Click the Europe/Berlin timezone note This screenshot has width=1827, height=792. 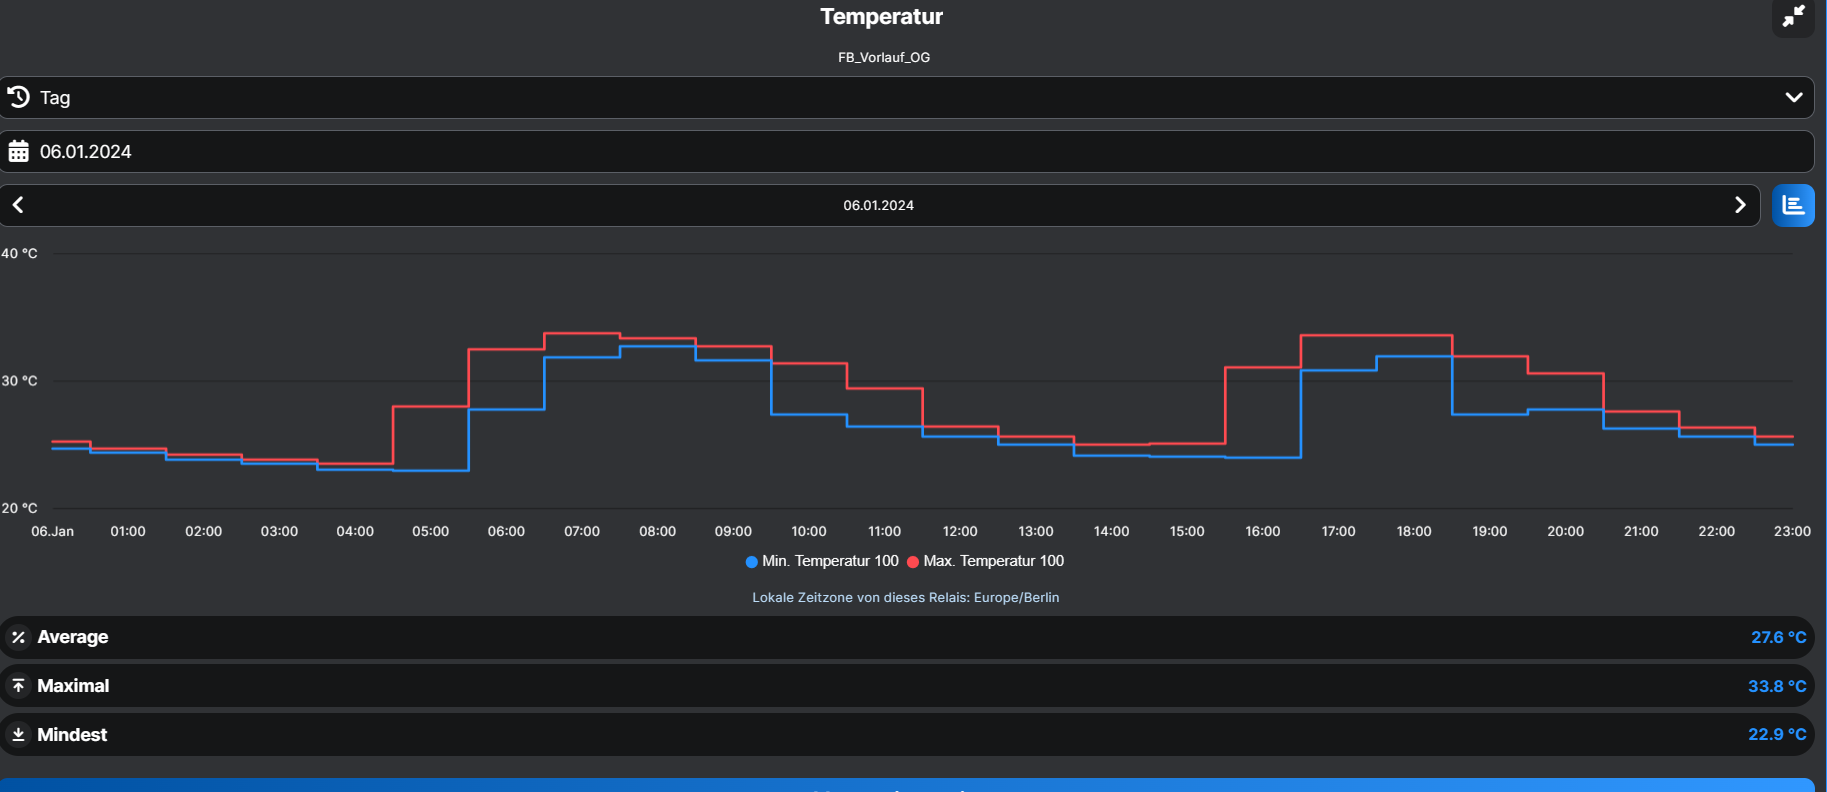click(x=906, y=597)
